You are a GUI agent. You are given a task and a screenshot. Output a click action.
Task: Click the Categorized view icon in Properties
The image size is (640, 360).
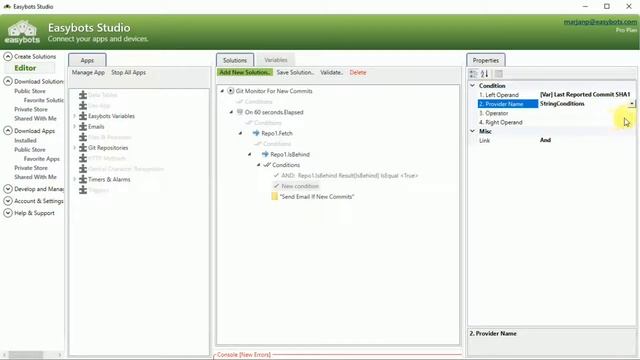(x=473, y=74)
